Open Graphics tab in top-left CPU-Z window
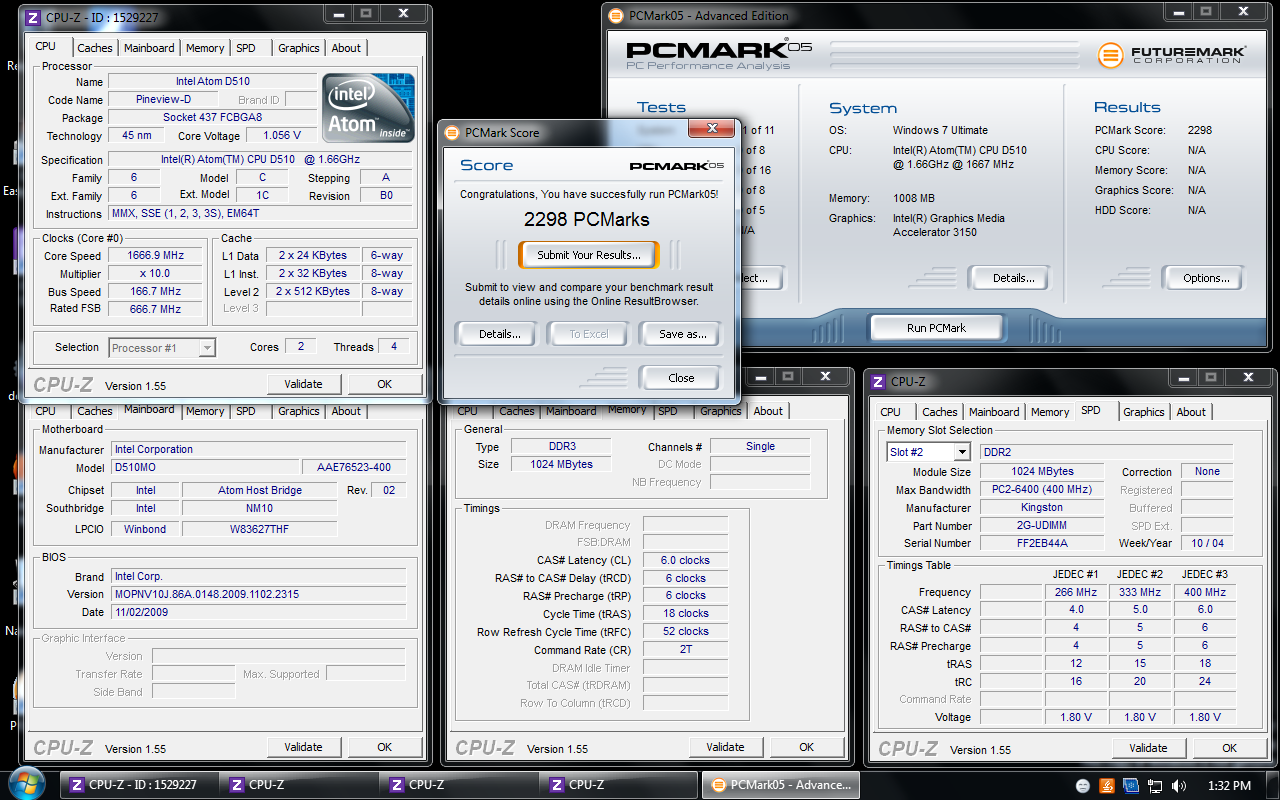Screen dimensions: 1280x800 pos(299,48)
